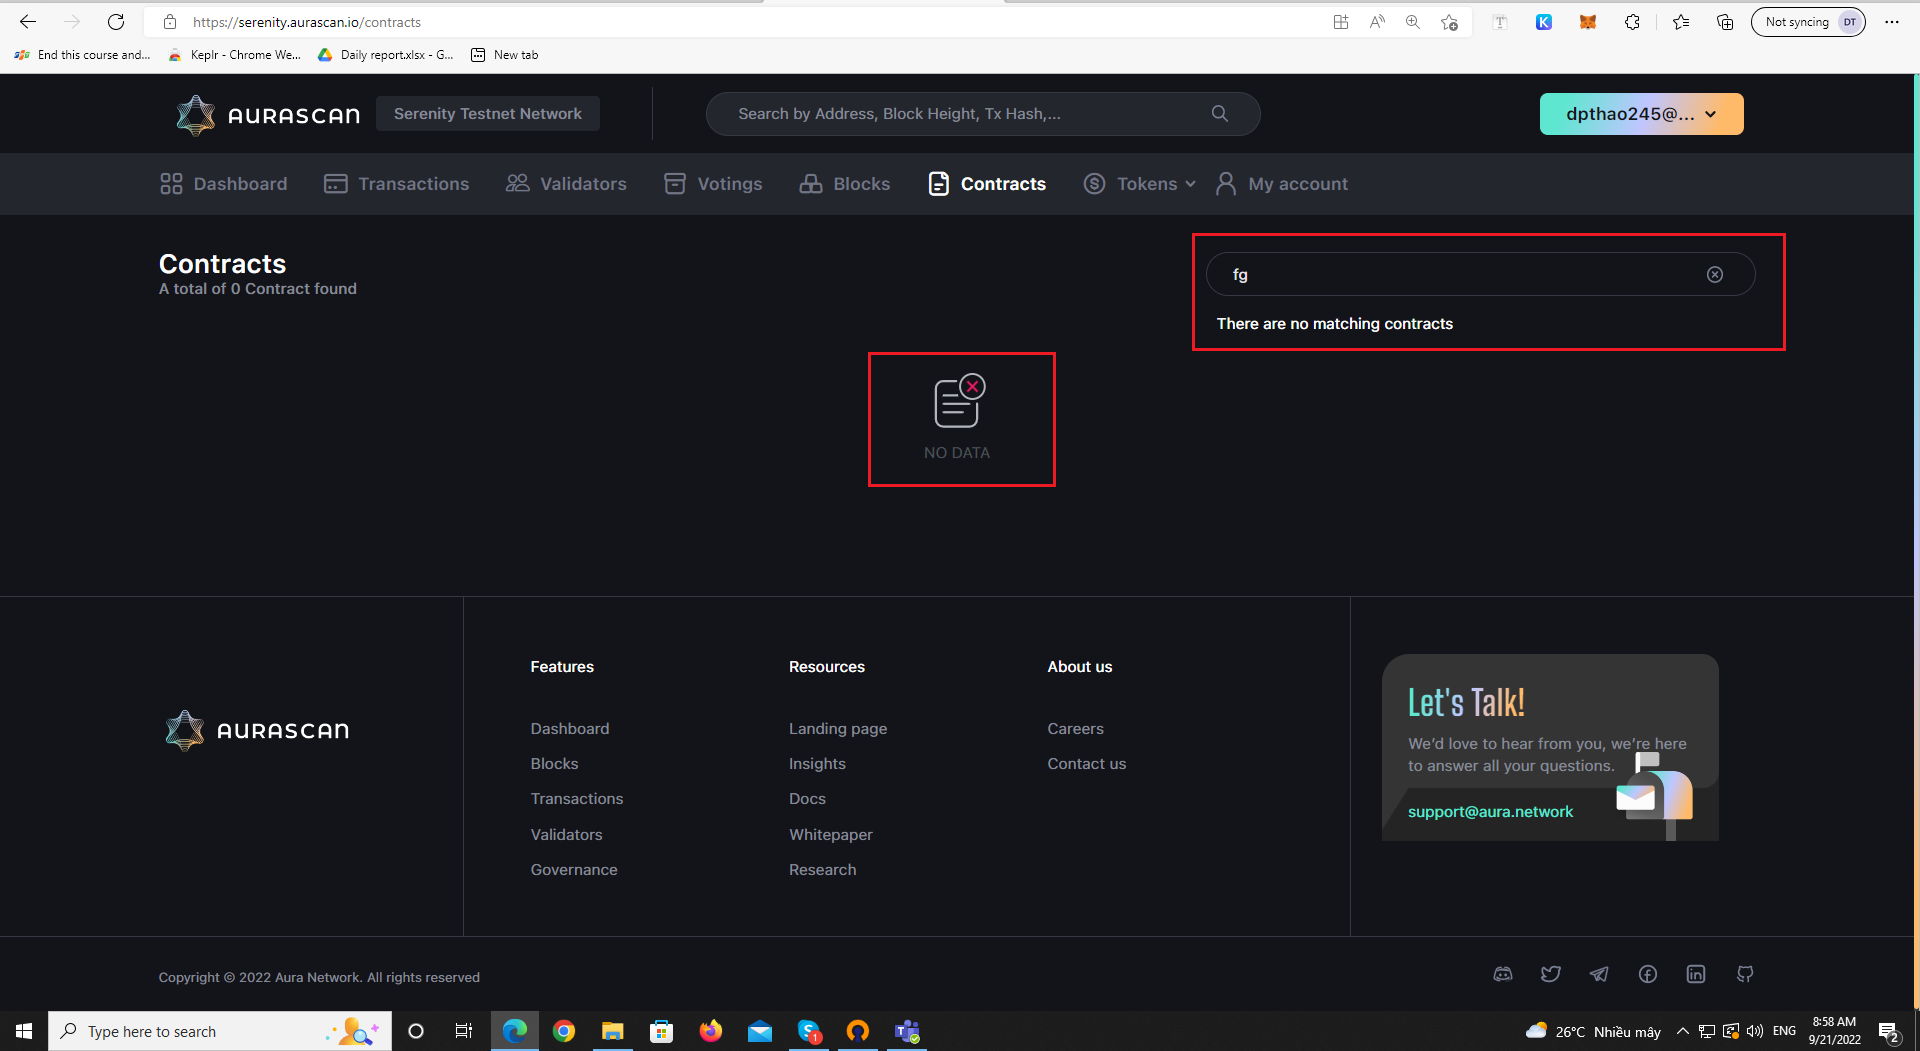
Task: Click the MetaMask extension icon
Action: pos(1587,21)
